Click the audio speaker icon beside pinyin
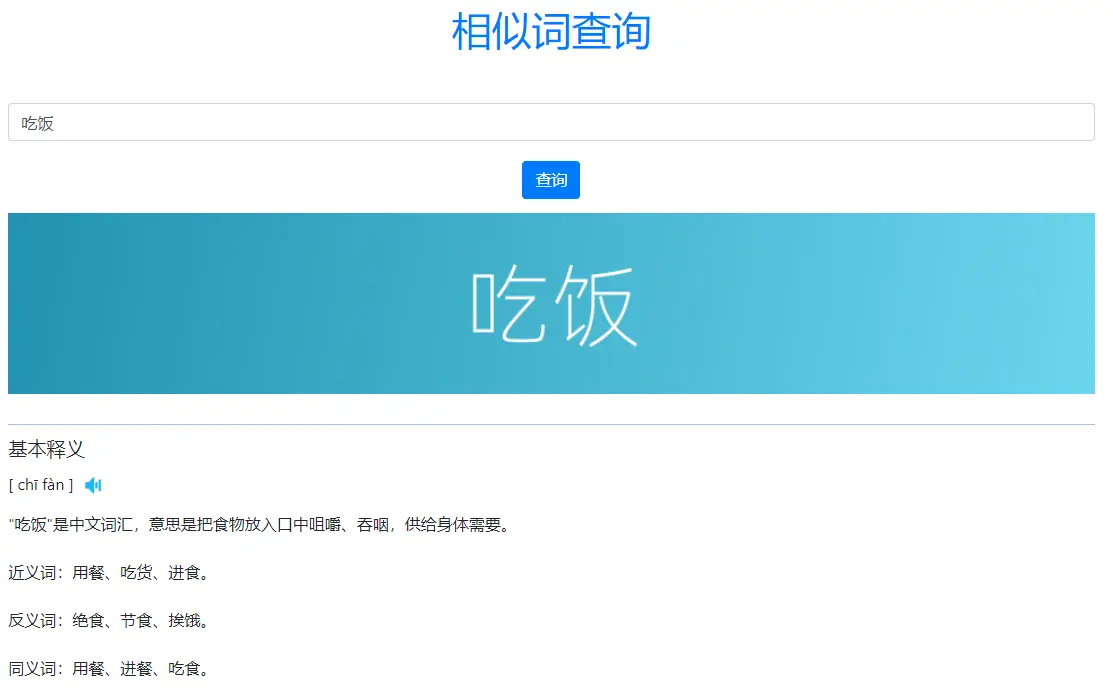 point(93,484)
